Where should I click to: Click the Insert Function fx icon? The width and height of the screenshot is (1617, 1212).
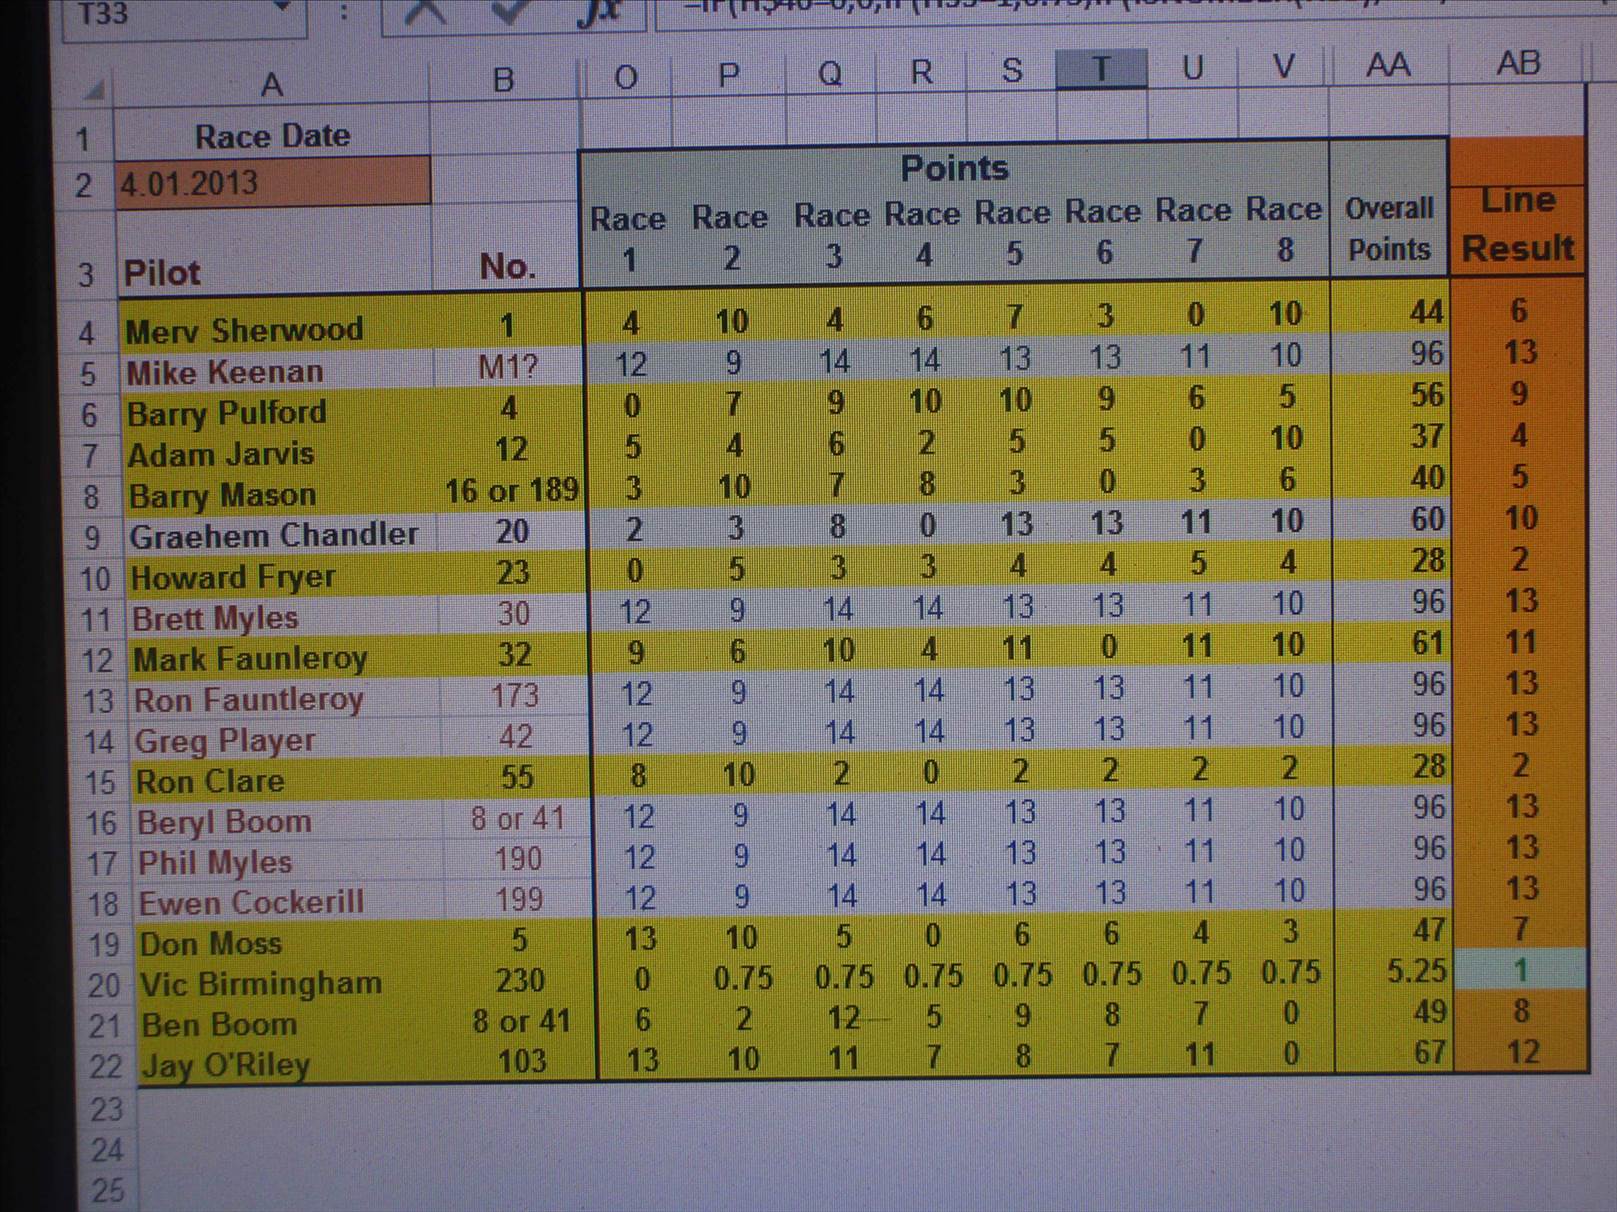pyautogui.click(x=598, y=12)
